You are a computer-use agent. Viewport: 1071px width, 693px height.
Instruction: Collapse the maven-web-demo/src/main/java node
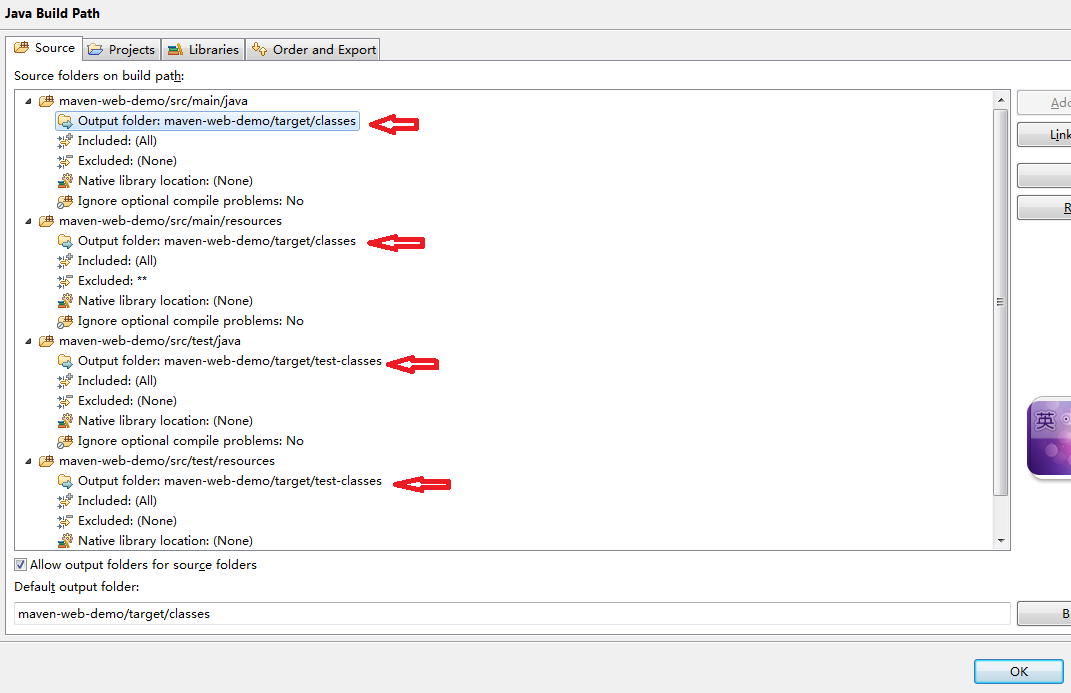pyautogui.click(x=28, y=101)
